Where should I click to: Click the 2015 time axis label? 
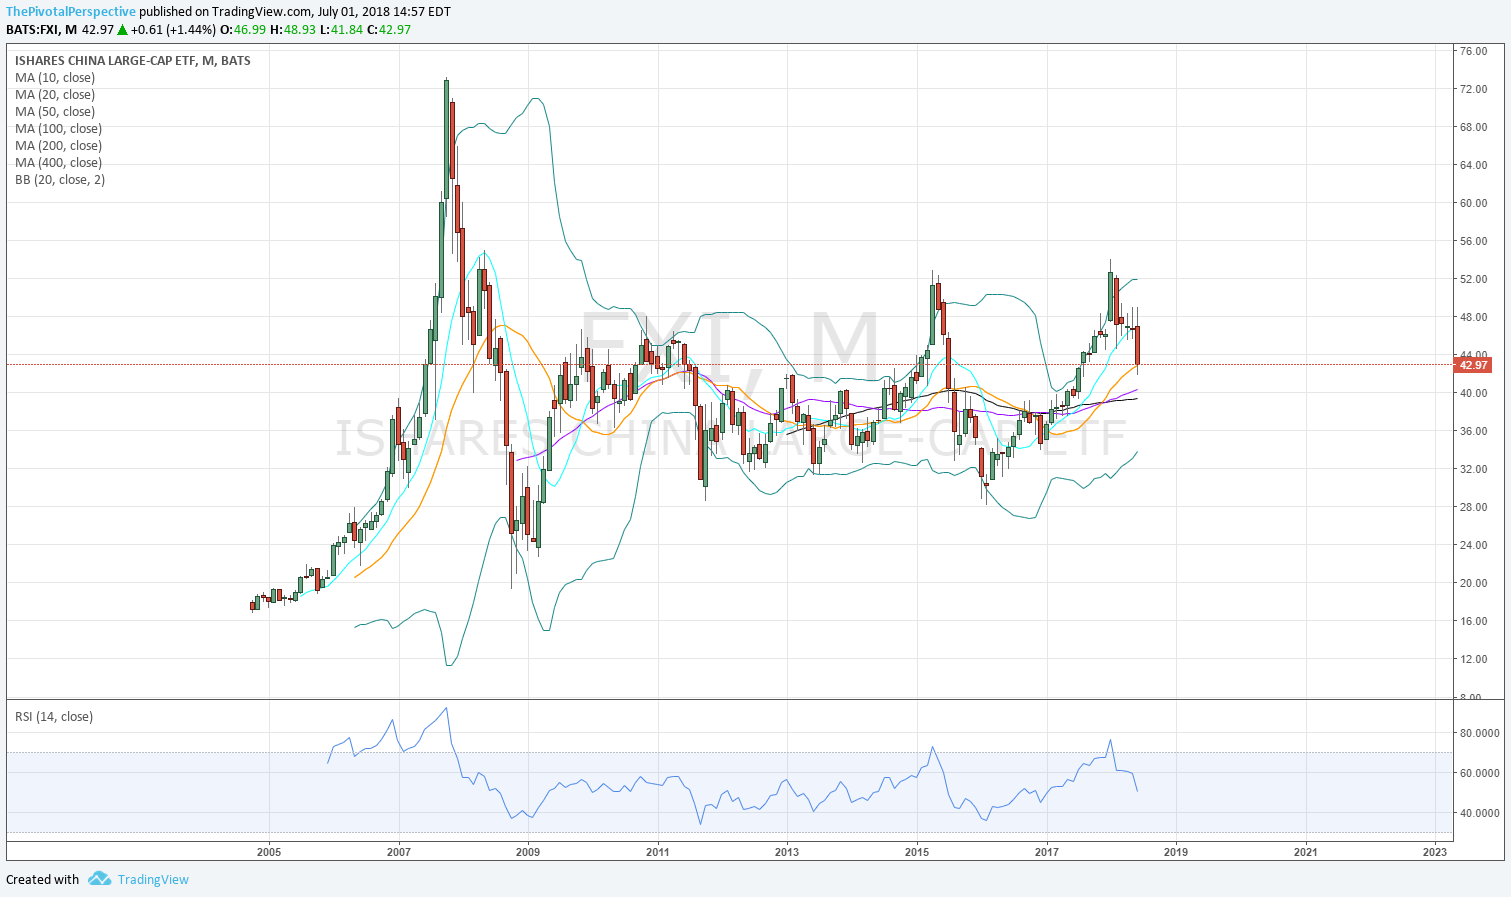pyautogui.click(x=916, y=852)
